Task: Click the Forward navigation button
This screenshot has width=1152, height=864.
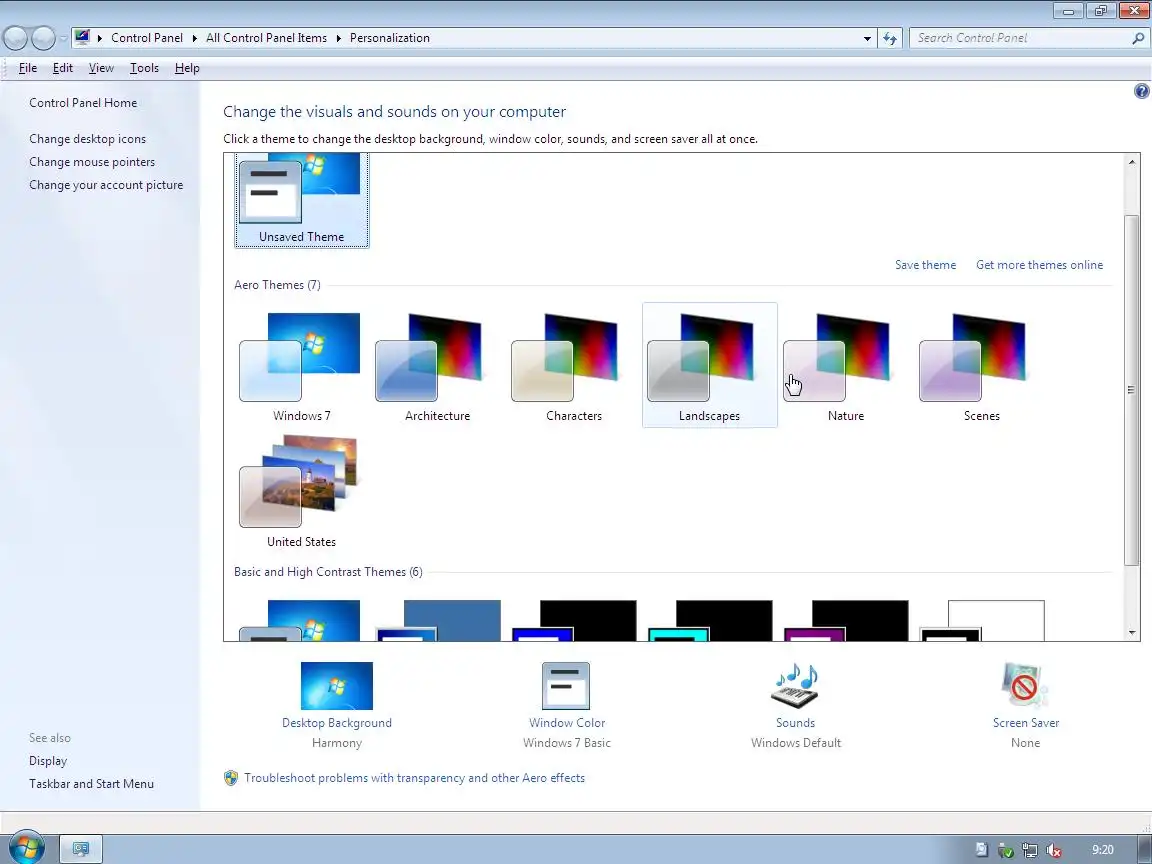Action: 43,38
